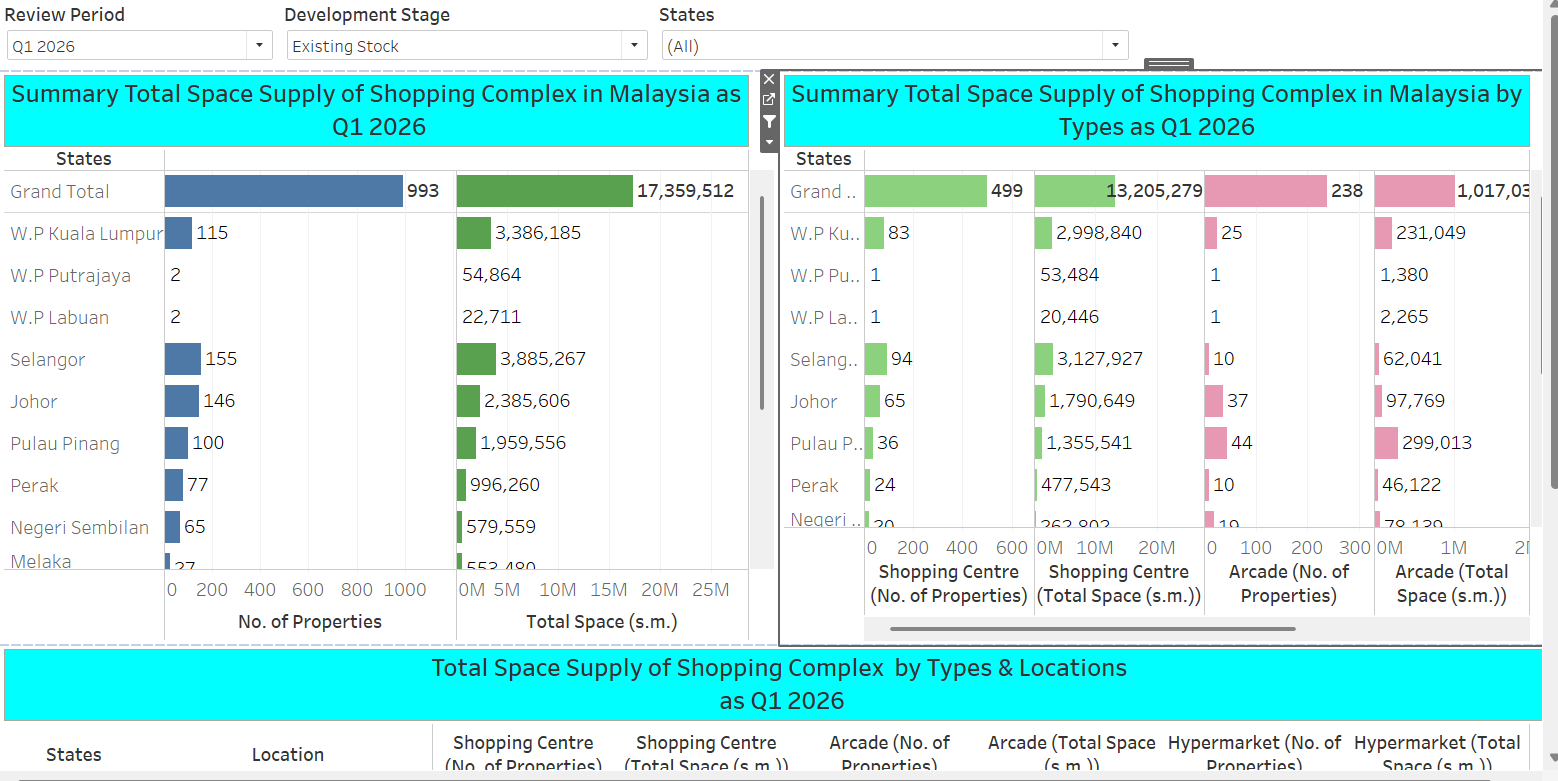Image resolution: width=1558 pixels, height=781 pixels.
Task: Open the More Options caret on the selected sheet
Action: pyautogui.click(x=769, y=143)
